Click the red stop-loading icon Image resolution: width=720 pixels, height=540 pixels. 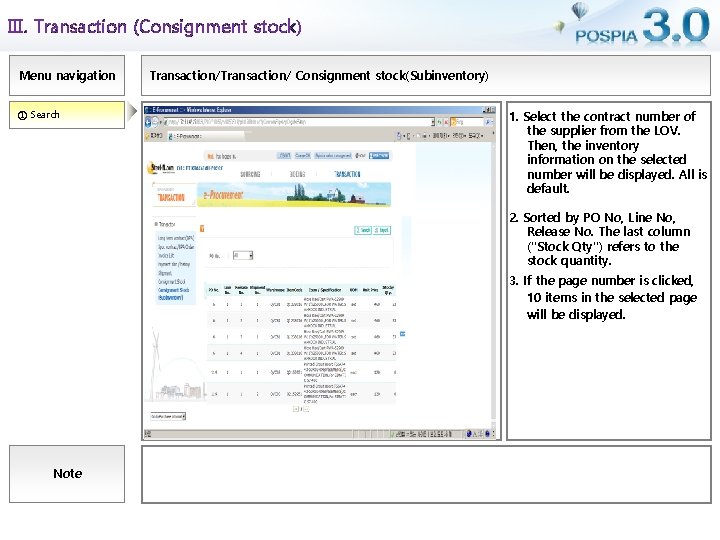pos(446,122)
